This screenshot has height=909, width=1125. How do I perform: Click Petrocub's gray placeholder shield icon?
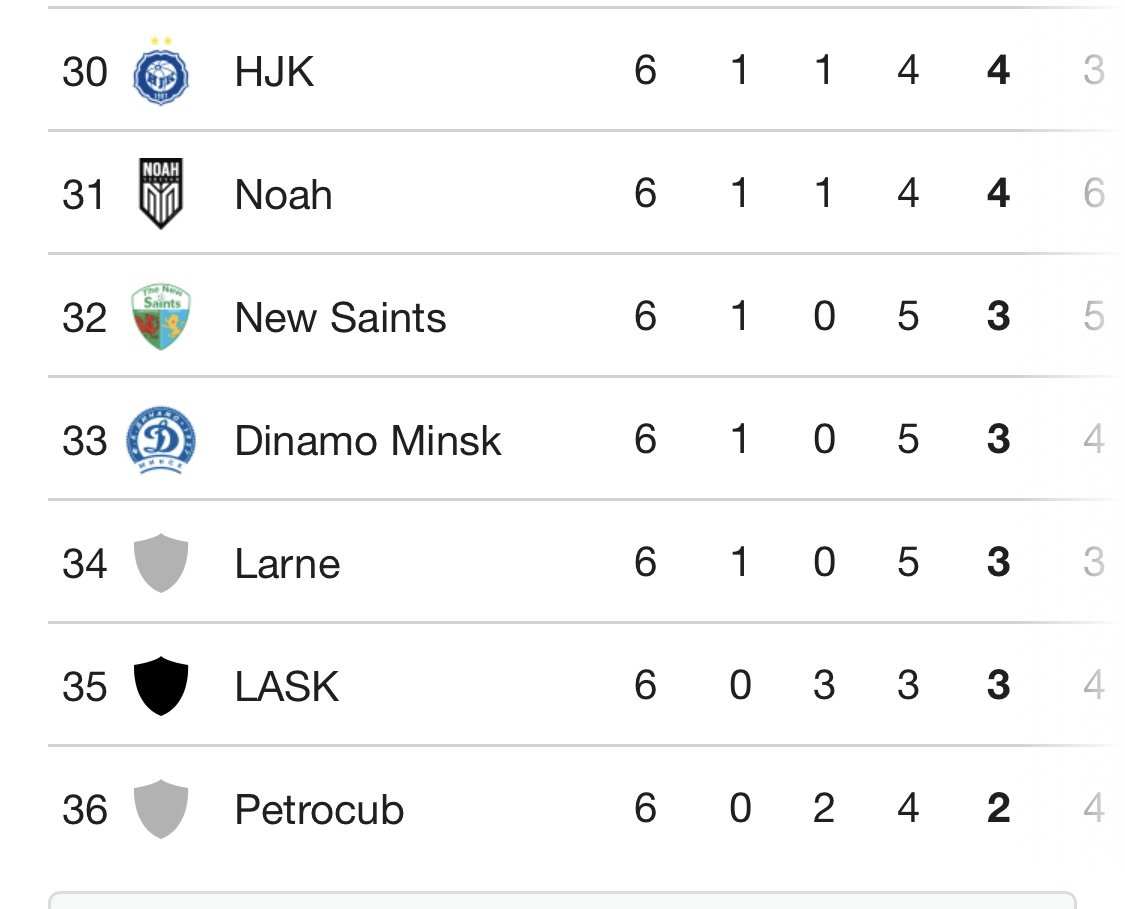click(161, 809)
